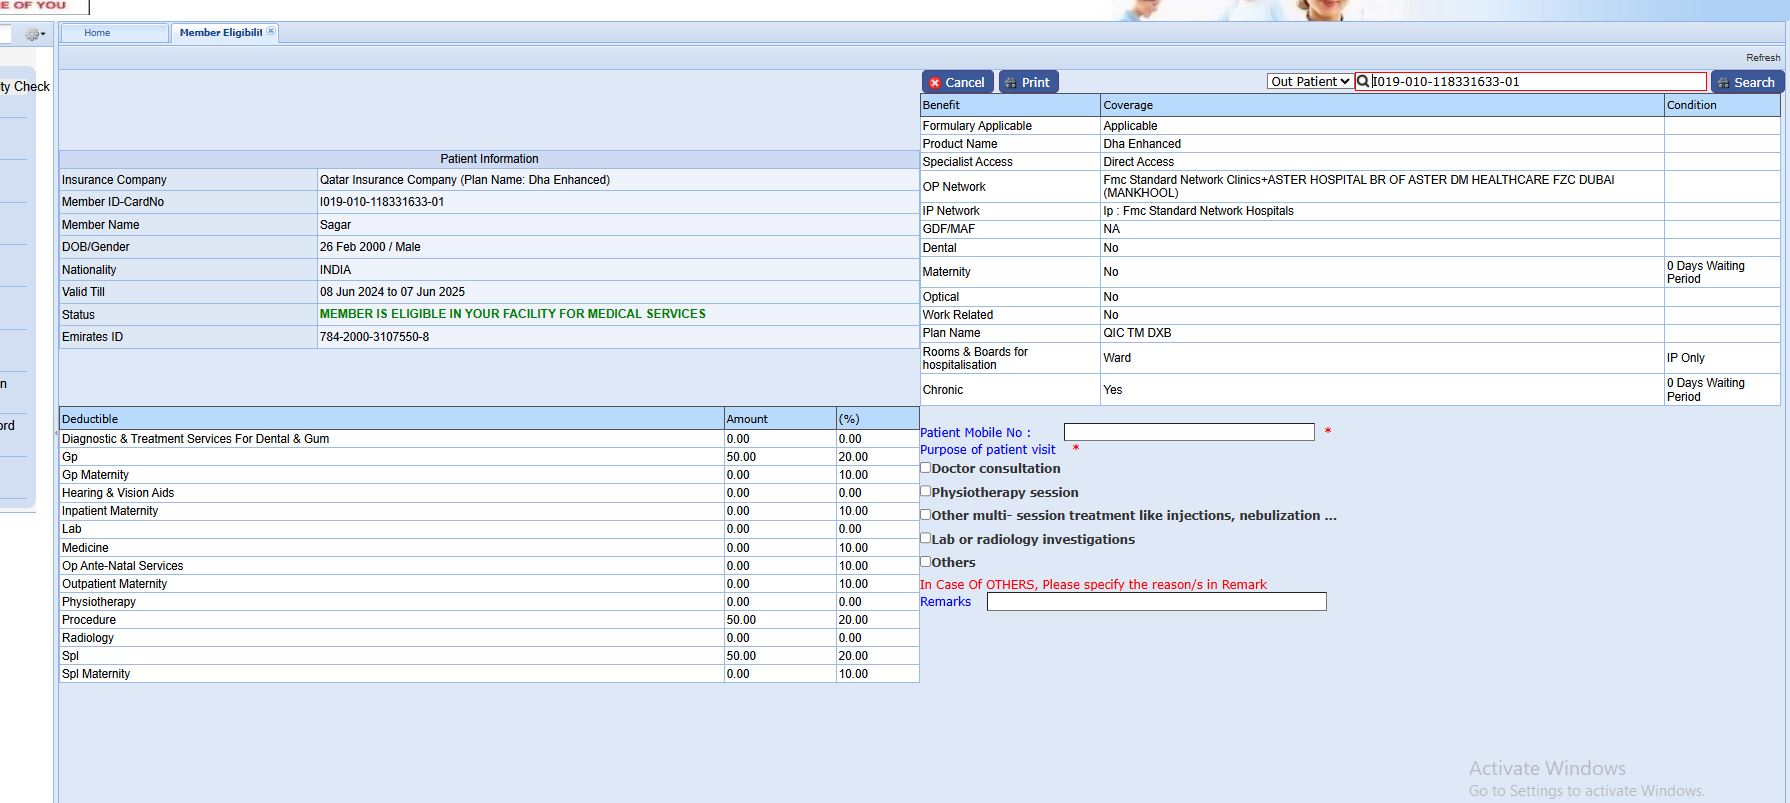1790x803 pixels.
Task: Click the magnifier icon beside the member ID
Action: click(1363, 82)
